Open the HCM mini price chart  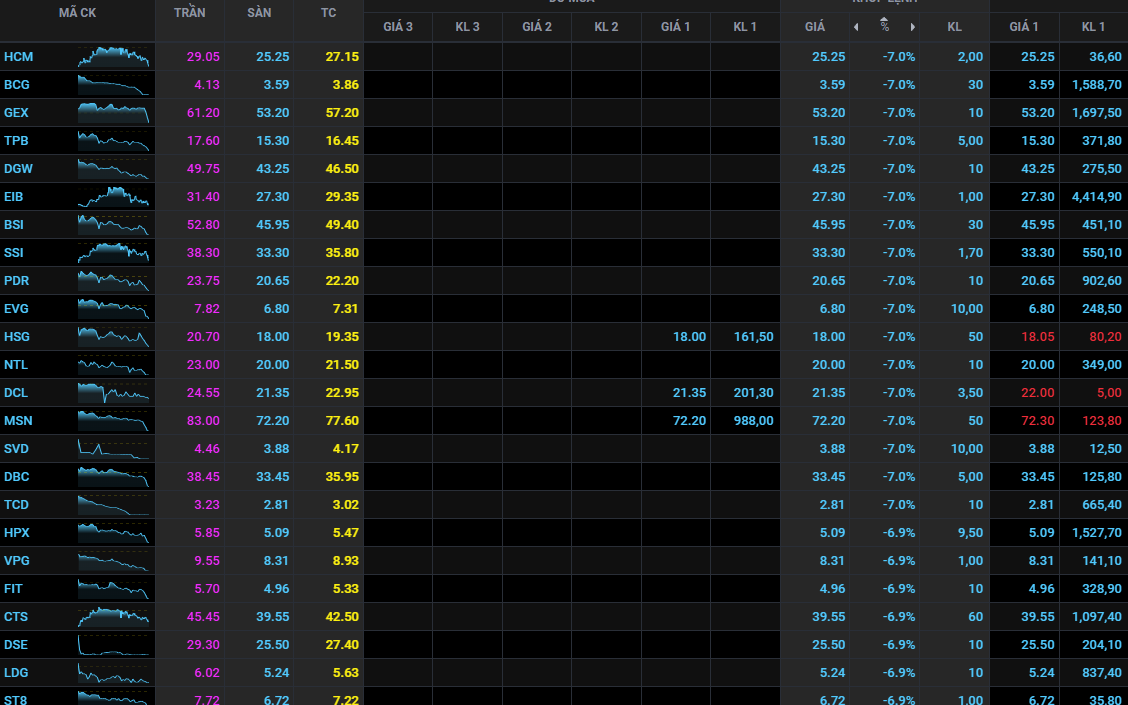click(x=114, y=57)
